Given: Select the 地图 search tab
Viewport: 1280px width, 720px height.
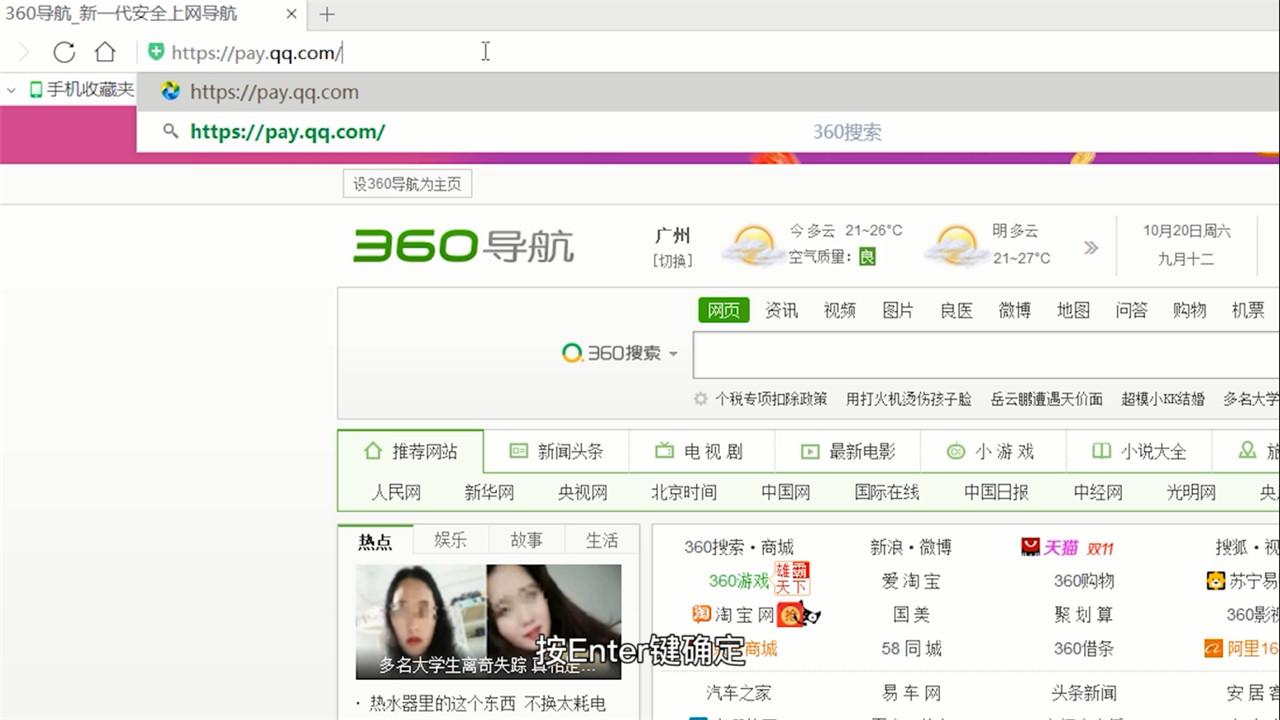Looking at the screenshot, I should [1073, 311].
